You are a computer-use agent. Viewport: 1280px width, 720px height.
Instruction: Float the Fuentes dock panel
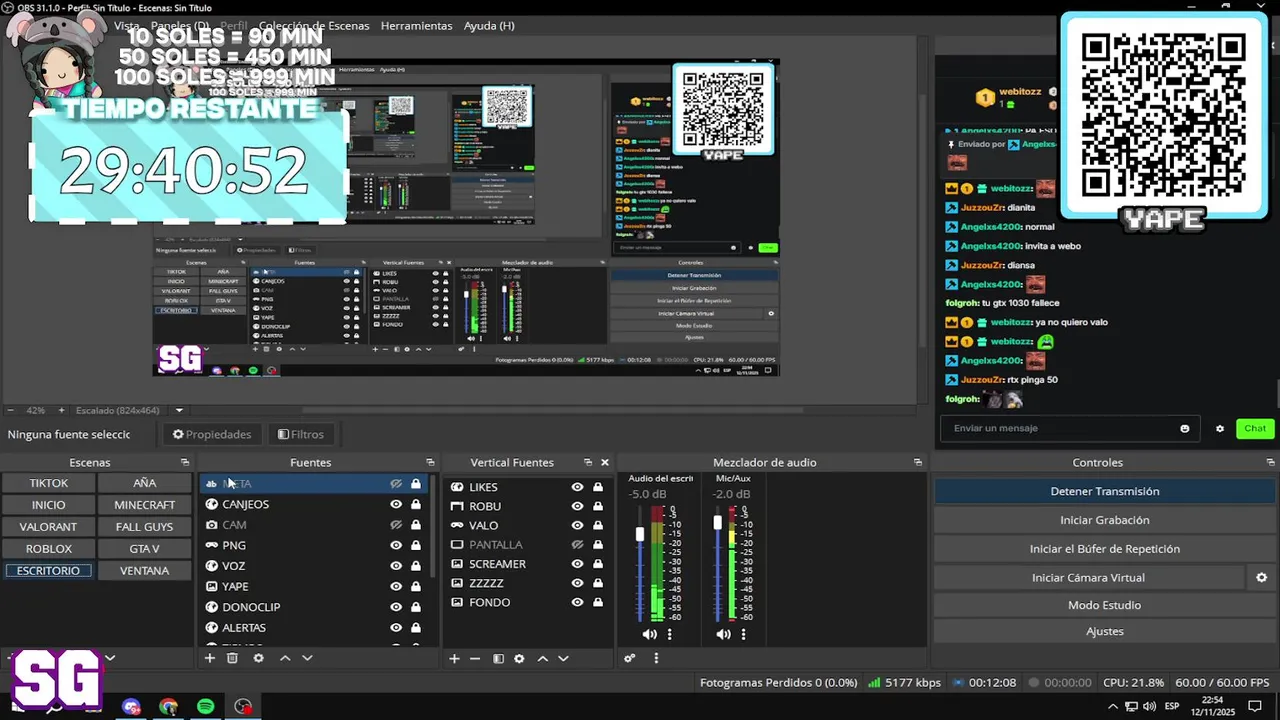point(430,462)
